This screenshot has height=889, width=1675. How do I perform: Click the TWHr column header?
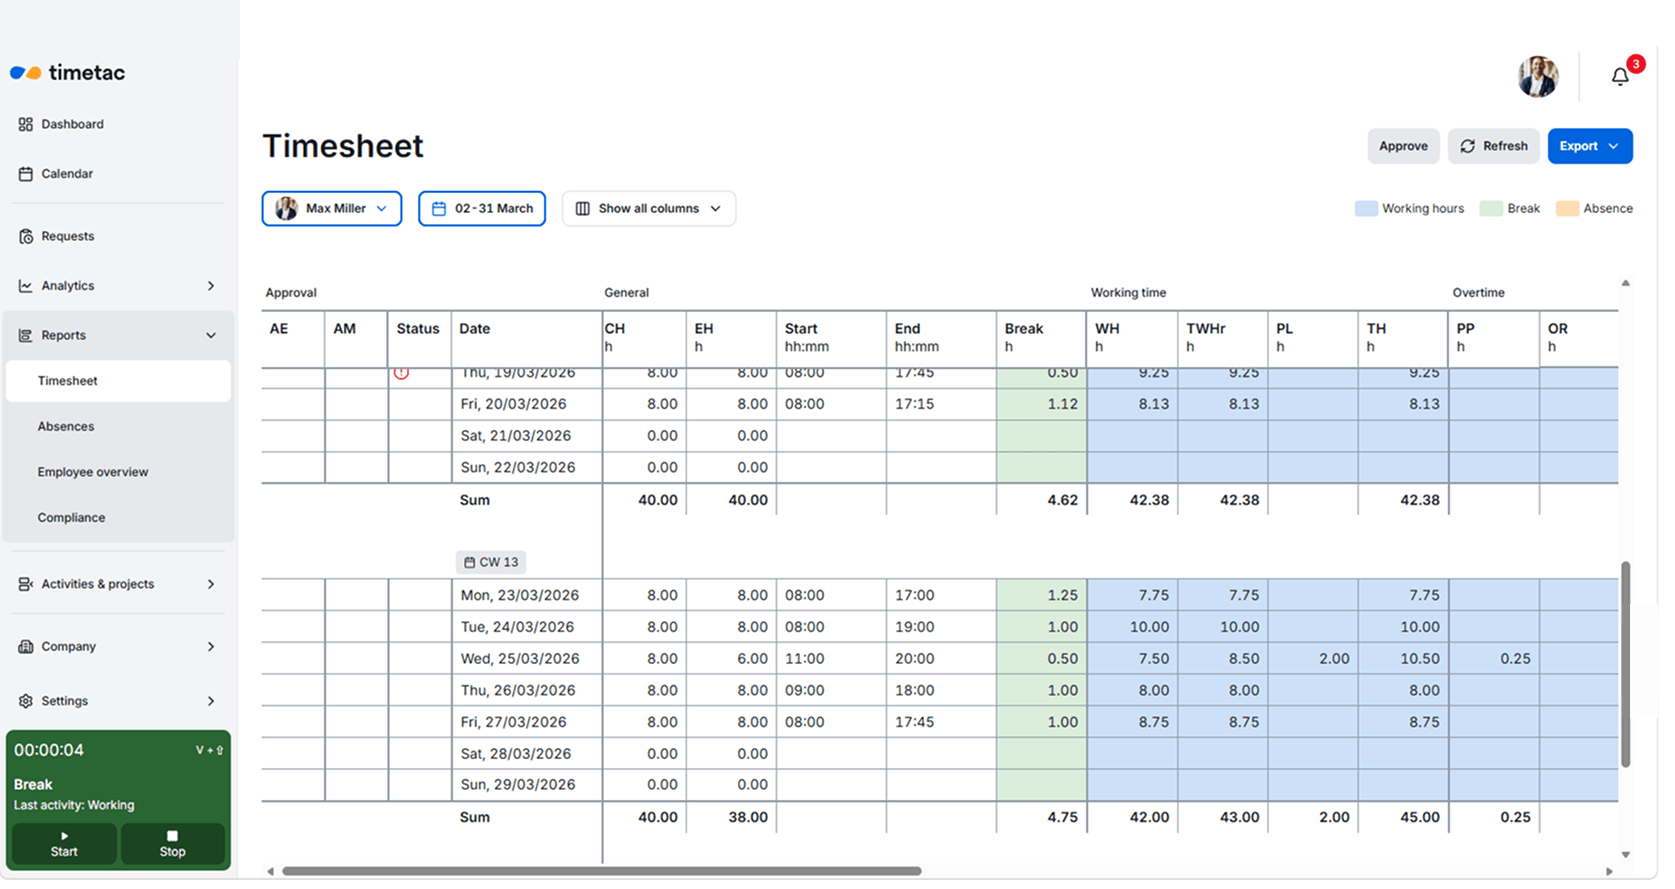coord(1223,338)
